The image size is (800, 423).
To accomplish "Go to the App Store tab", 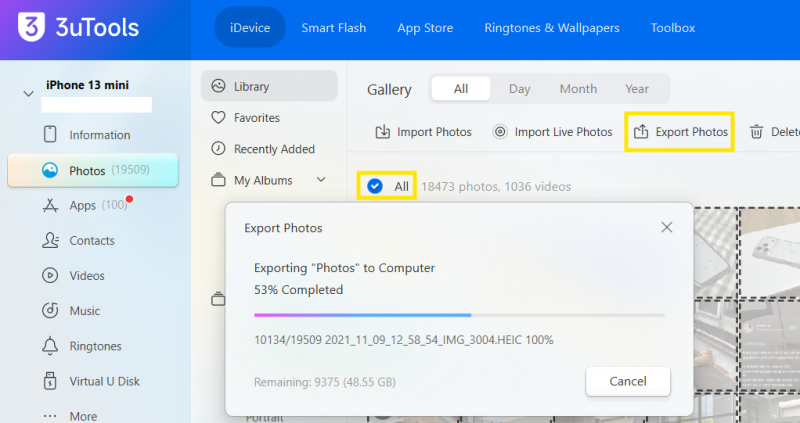I will [x=425, y=28].
